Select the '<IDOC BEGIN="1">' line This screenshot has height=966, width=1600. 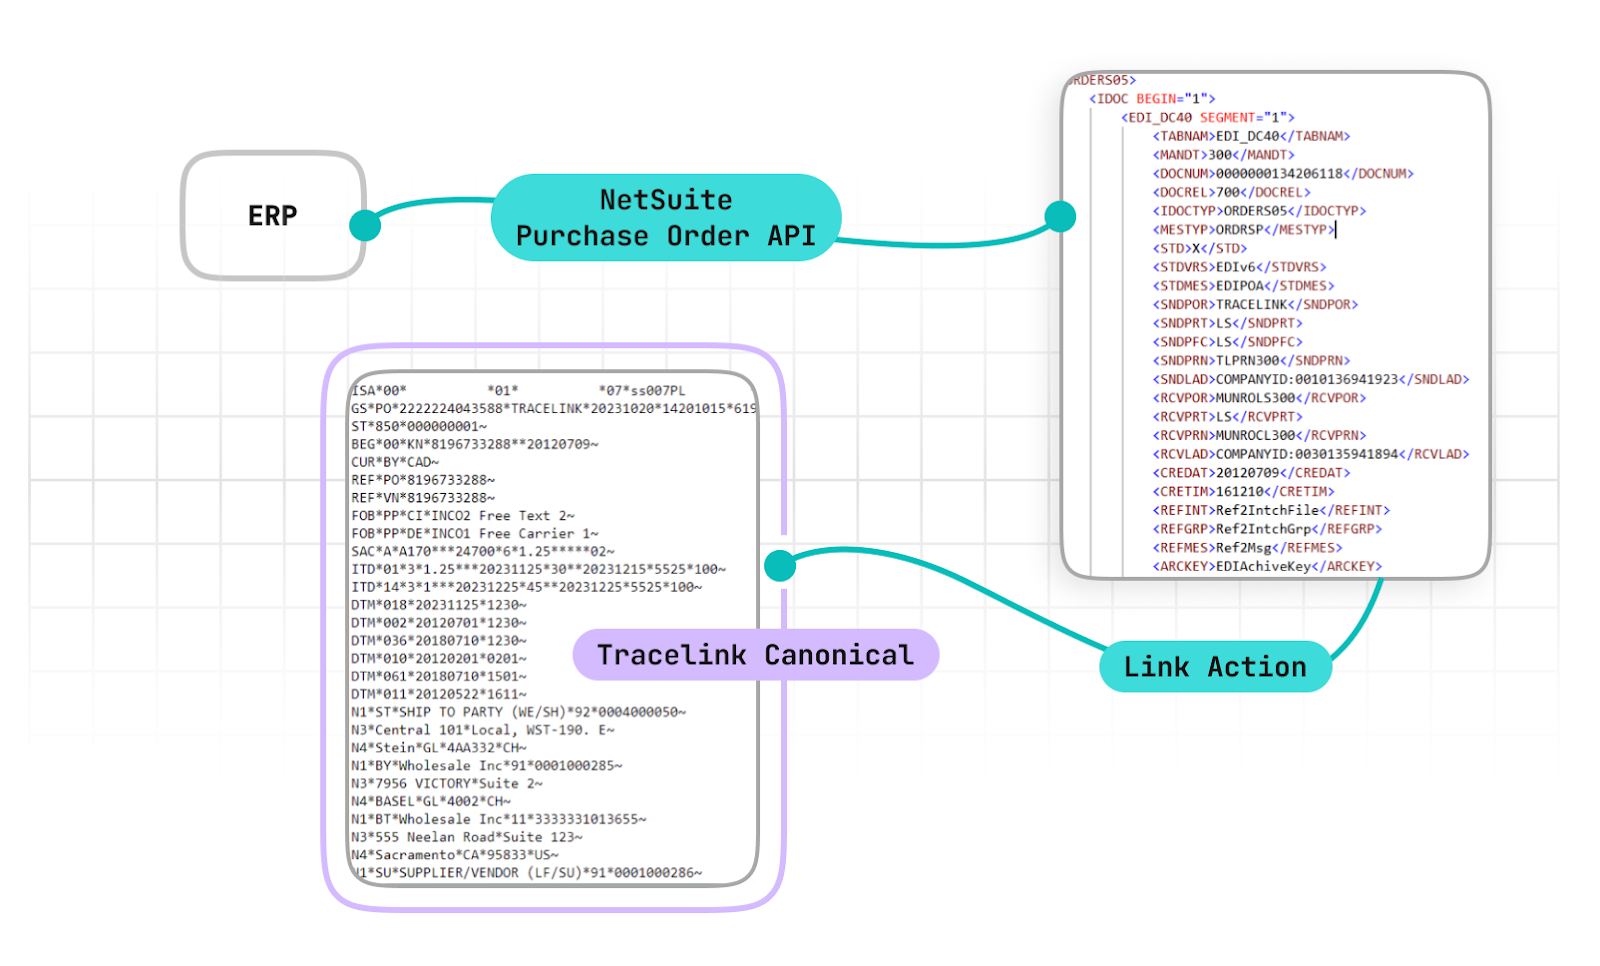(x=1152, y=98)
